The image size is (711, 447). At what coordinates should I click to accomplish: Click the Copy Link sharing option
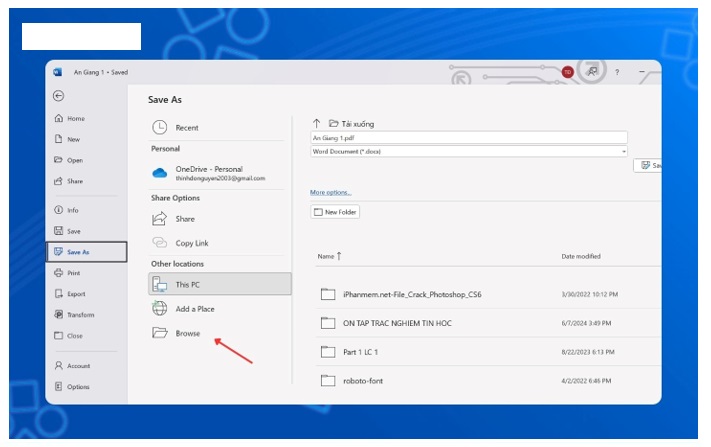(x=191, y=243)
